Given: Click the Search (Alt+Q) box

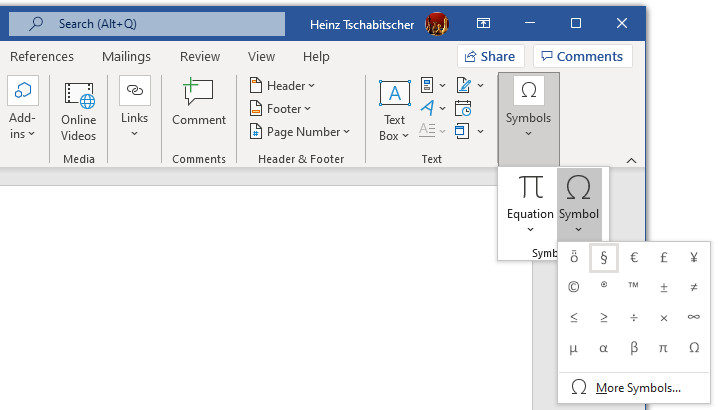Looking at the screenshot, I should point(147,24).
